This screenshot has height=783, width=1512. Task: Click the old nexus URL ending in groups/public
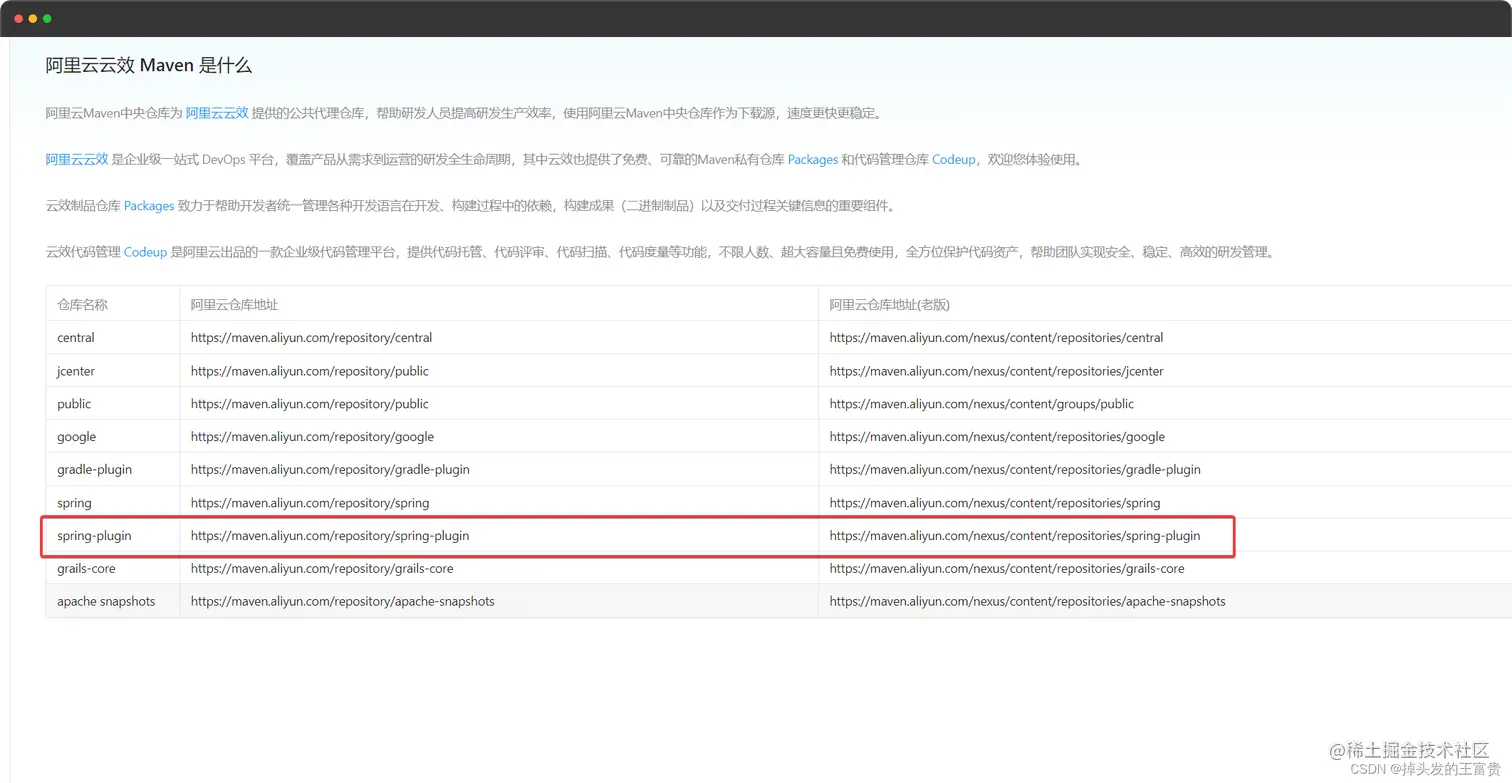pos(982,404)
